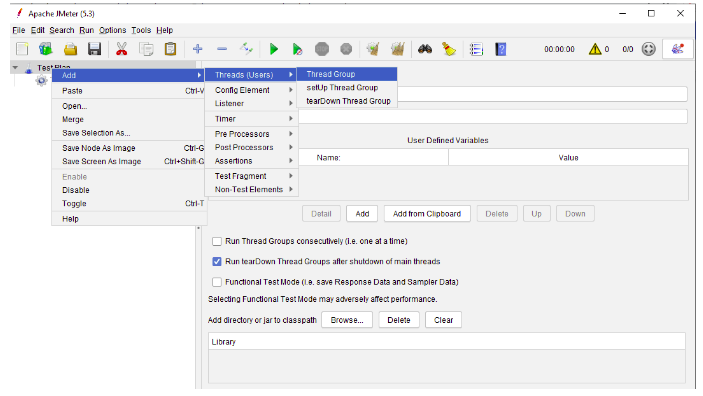Click the Toggle arrows icon in the toolbar
This screenshot has height=396, width=703.
point(246,48)
